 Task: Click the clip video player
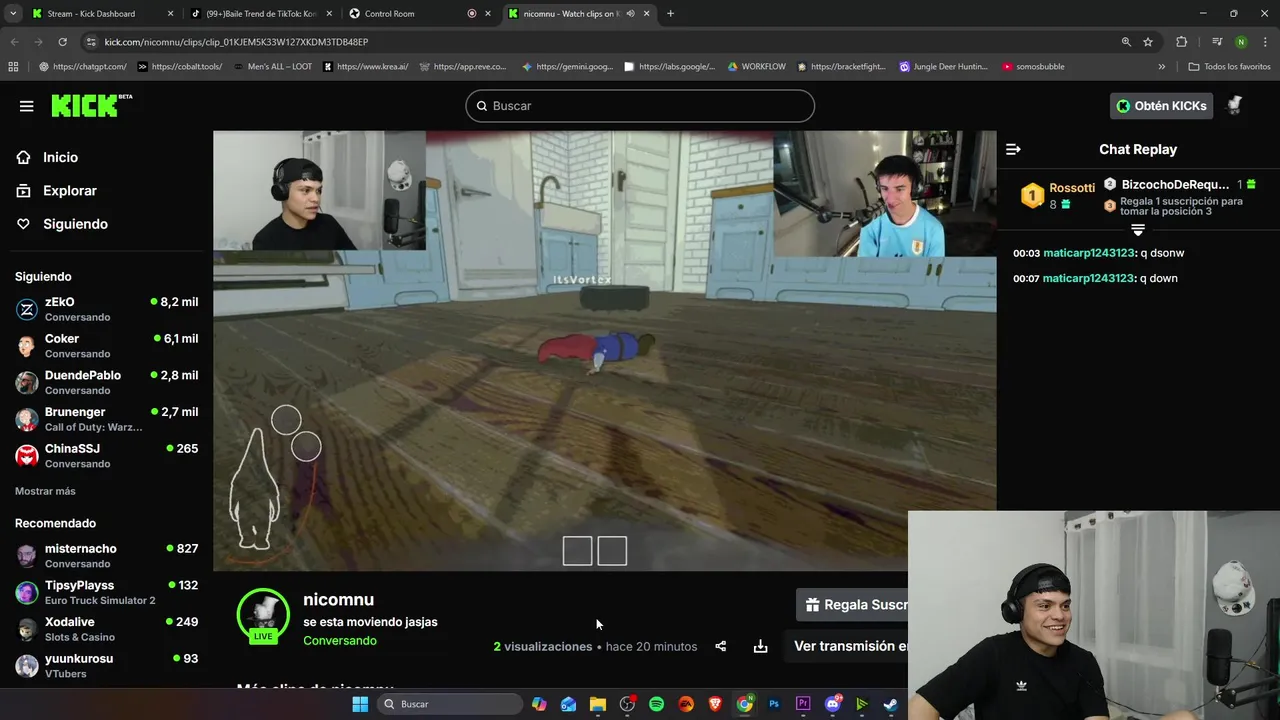604,350
